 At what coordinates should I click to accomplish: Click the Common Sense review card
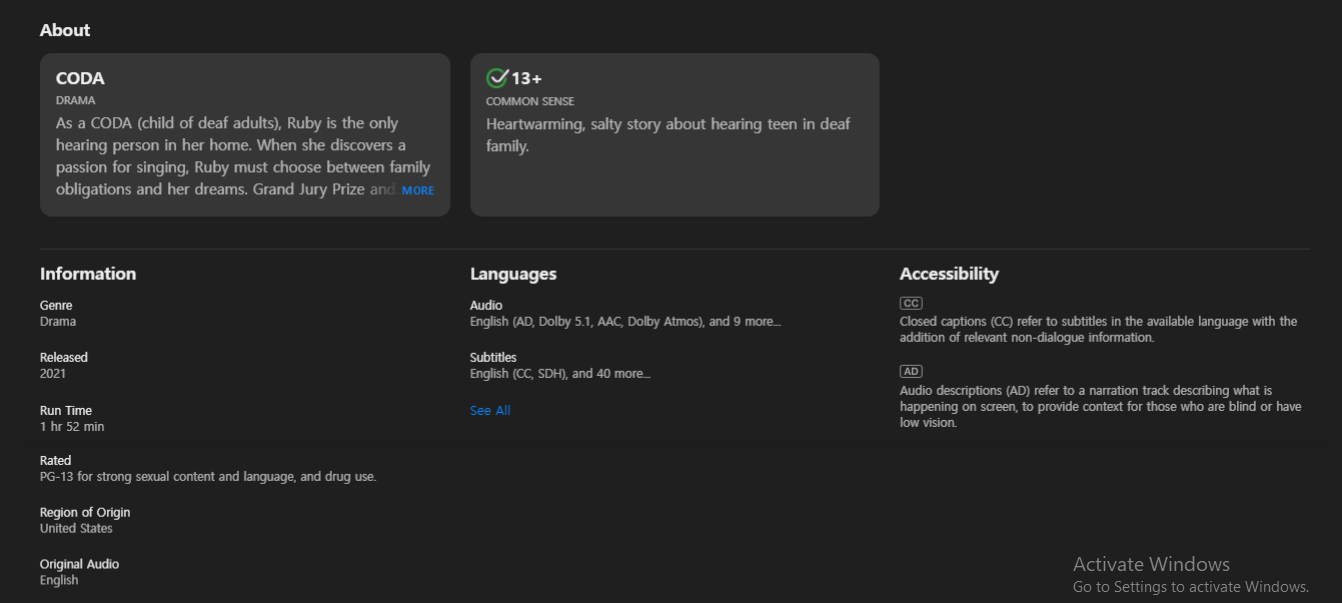click(x=674, y=134)
